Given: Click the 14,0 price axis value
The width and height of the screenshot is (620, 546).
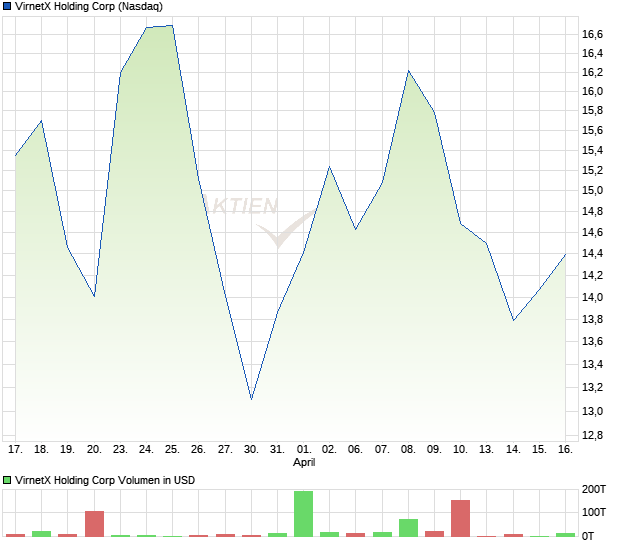Looking at the screenshot, I should 592,297.
